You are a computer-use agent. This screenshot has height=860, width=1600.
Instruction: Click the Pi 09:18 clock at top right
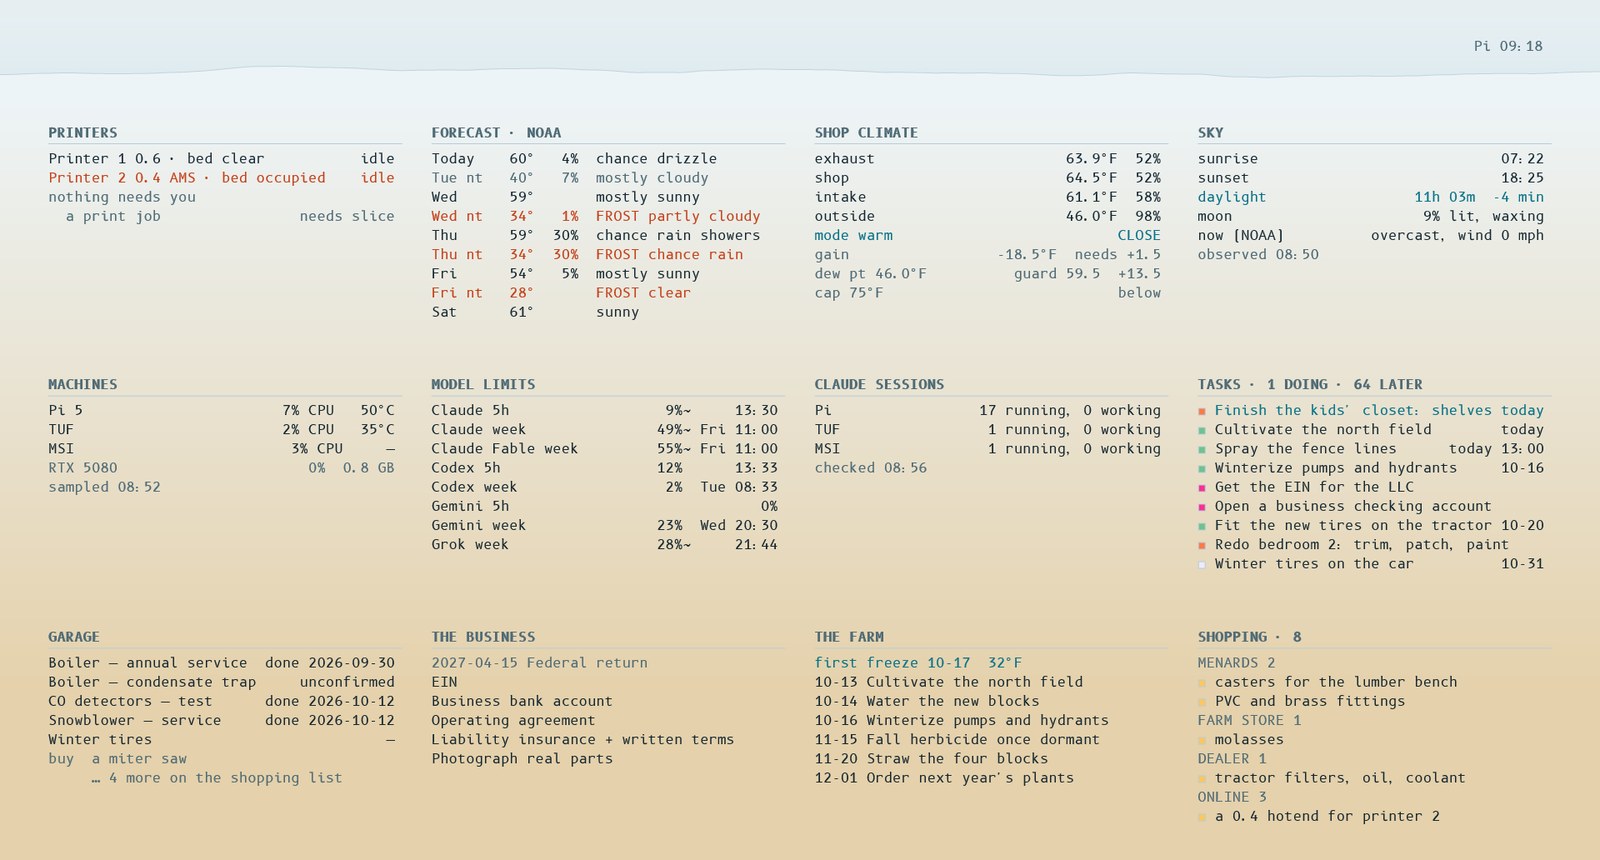click(1508, 46)
